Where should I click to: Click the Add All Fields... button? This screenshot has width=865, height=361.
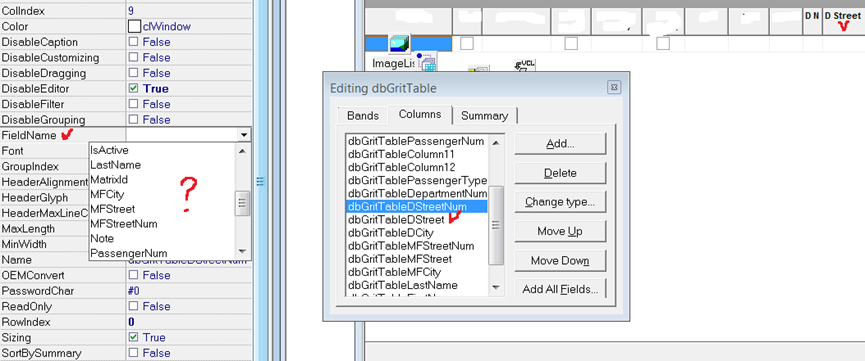(560, 289)
